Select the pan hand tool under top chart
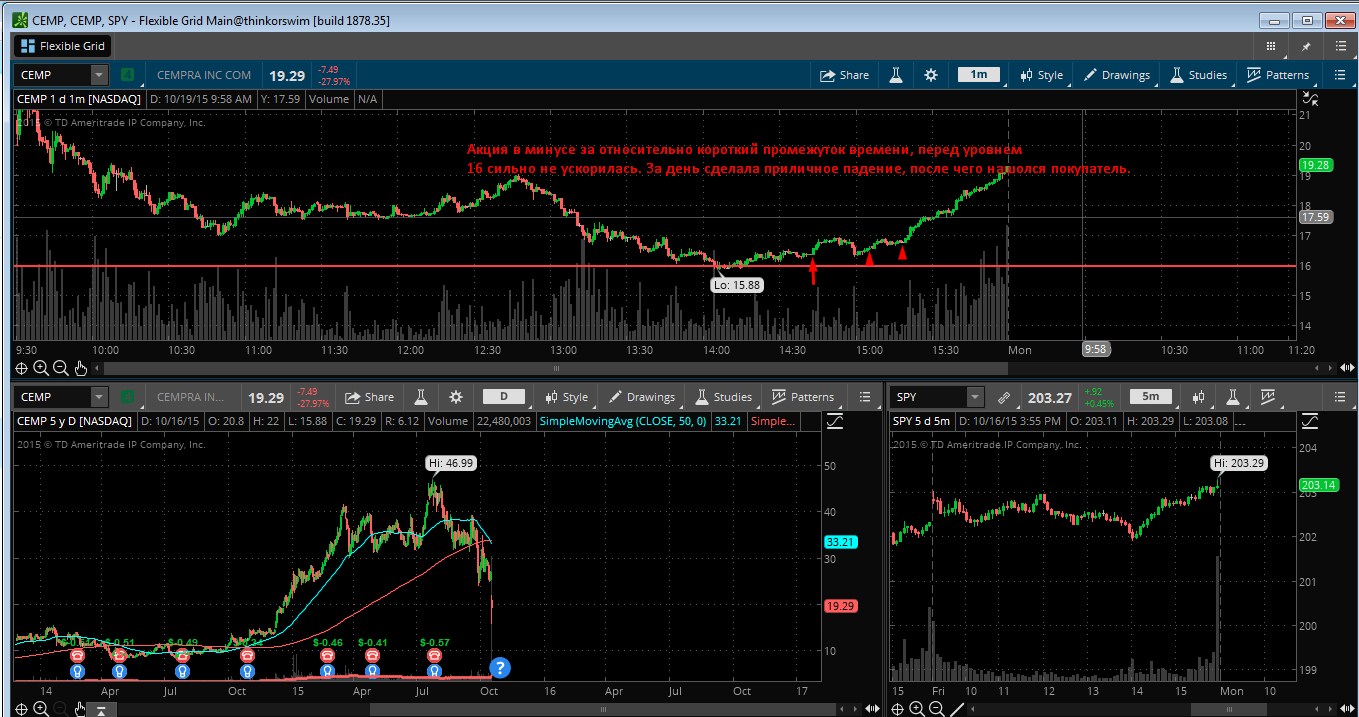 point(81,368)
